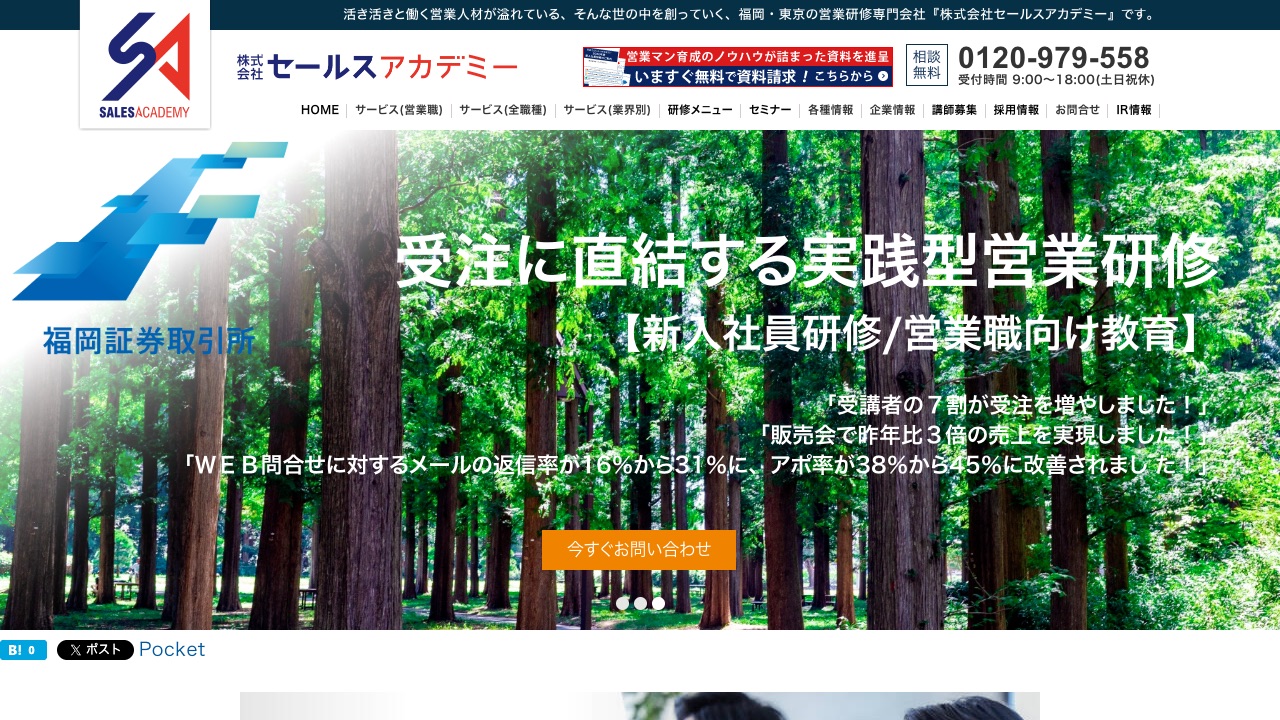Open the free document request banner
This screenshot has width=1280, height=720.
738,67
